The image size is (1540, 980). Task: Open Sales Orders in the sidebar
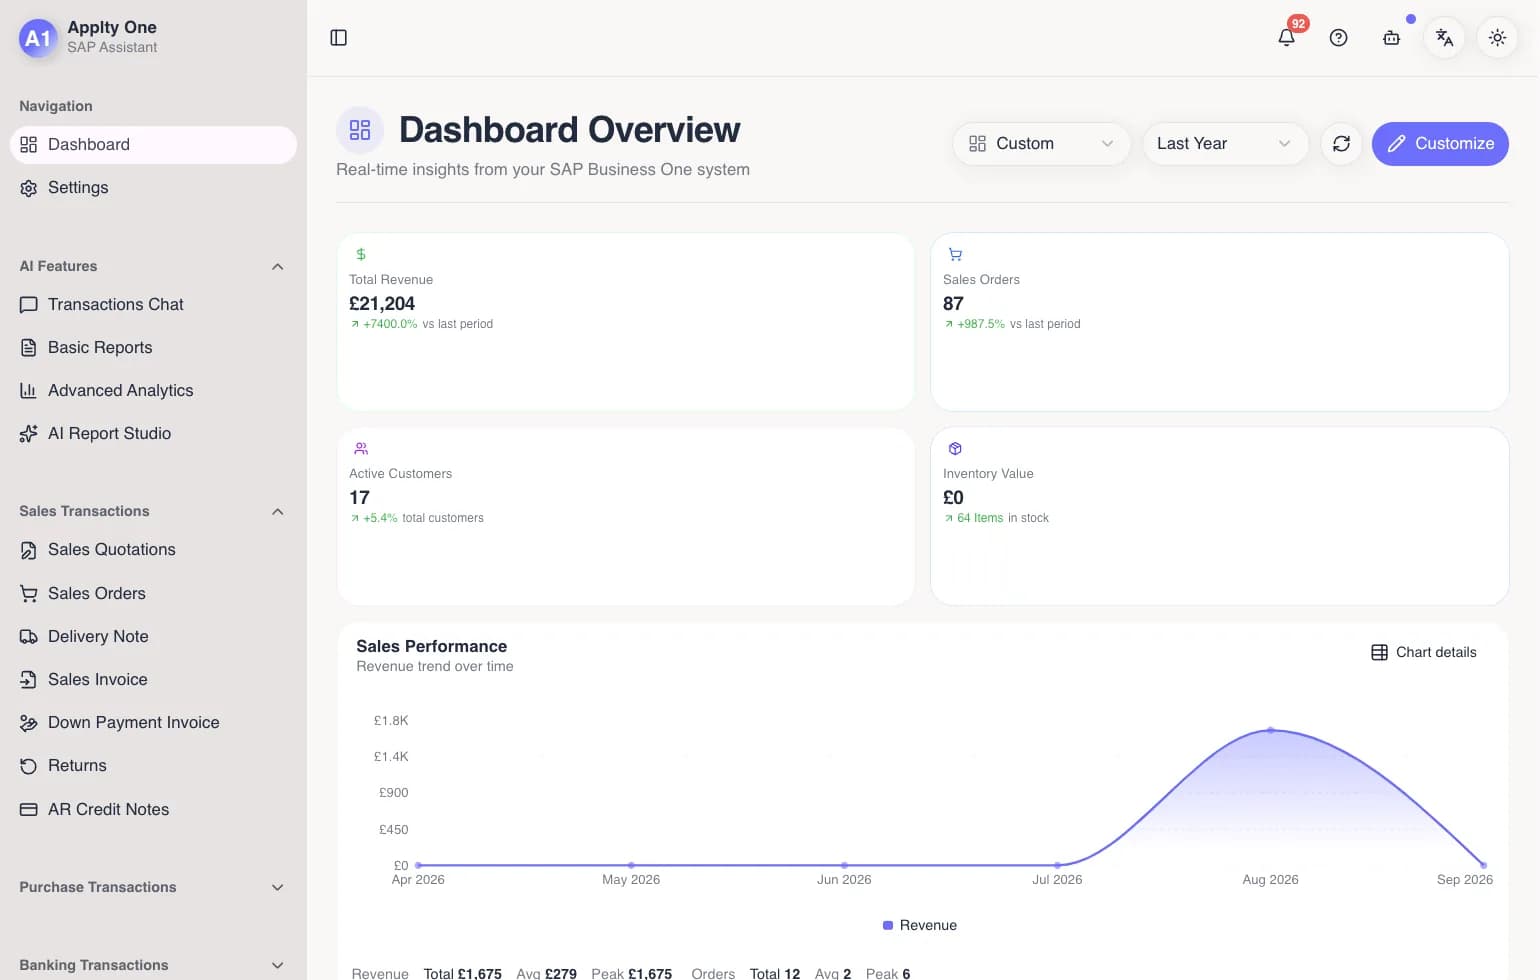click(153, 594)
